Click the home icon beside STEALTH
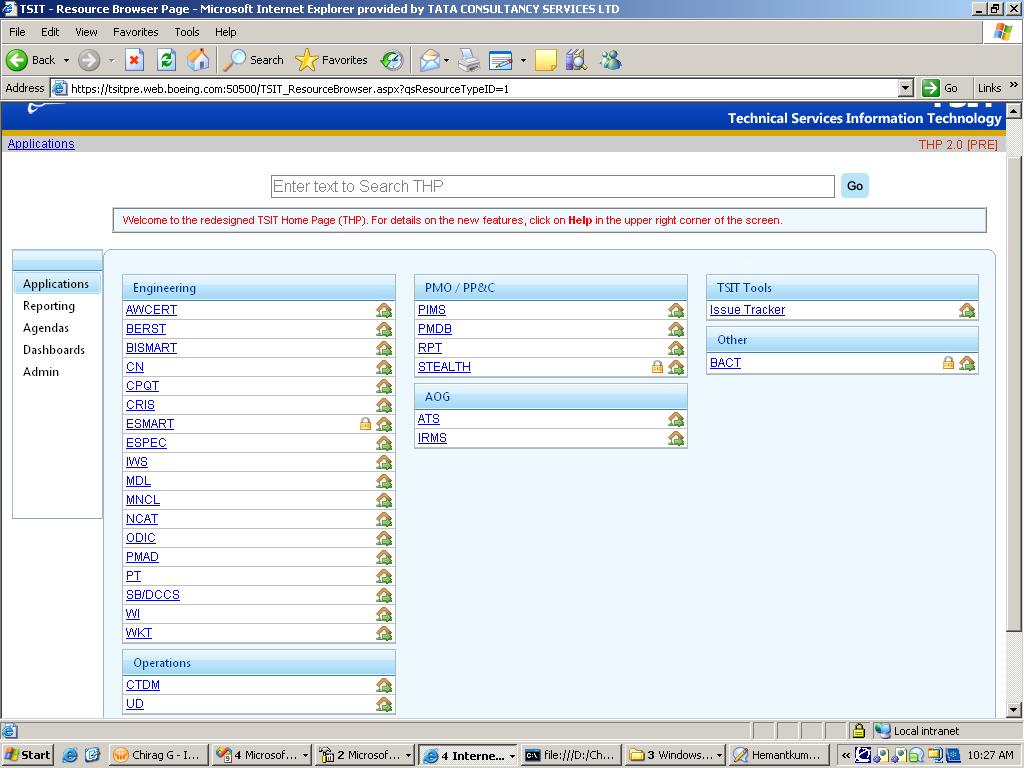Screen dimensions: 1024x768 tap(676, 367)
